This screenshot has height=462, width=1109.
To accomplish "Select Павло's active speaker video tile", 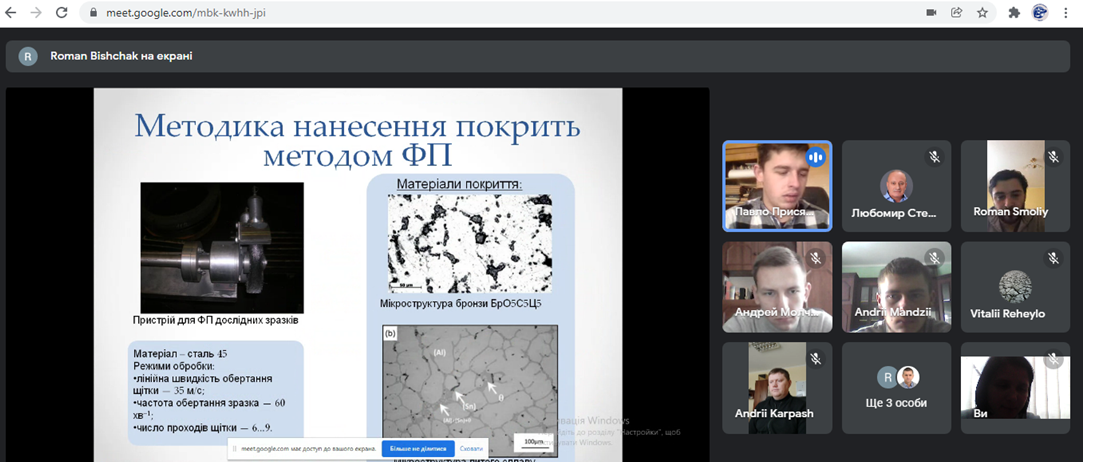I will [x=777, y=186].
